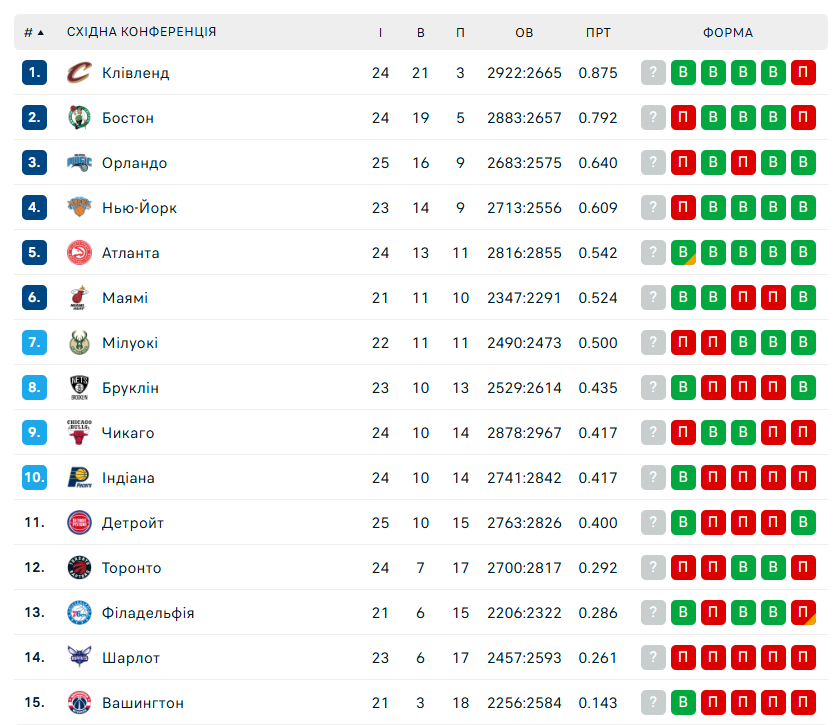The image size is (835, 725).
Task: Click the New York Knicks logo
Action: pos(79,208)
